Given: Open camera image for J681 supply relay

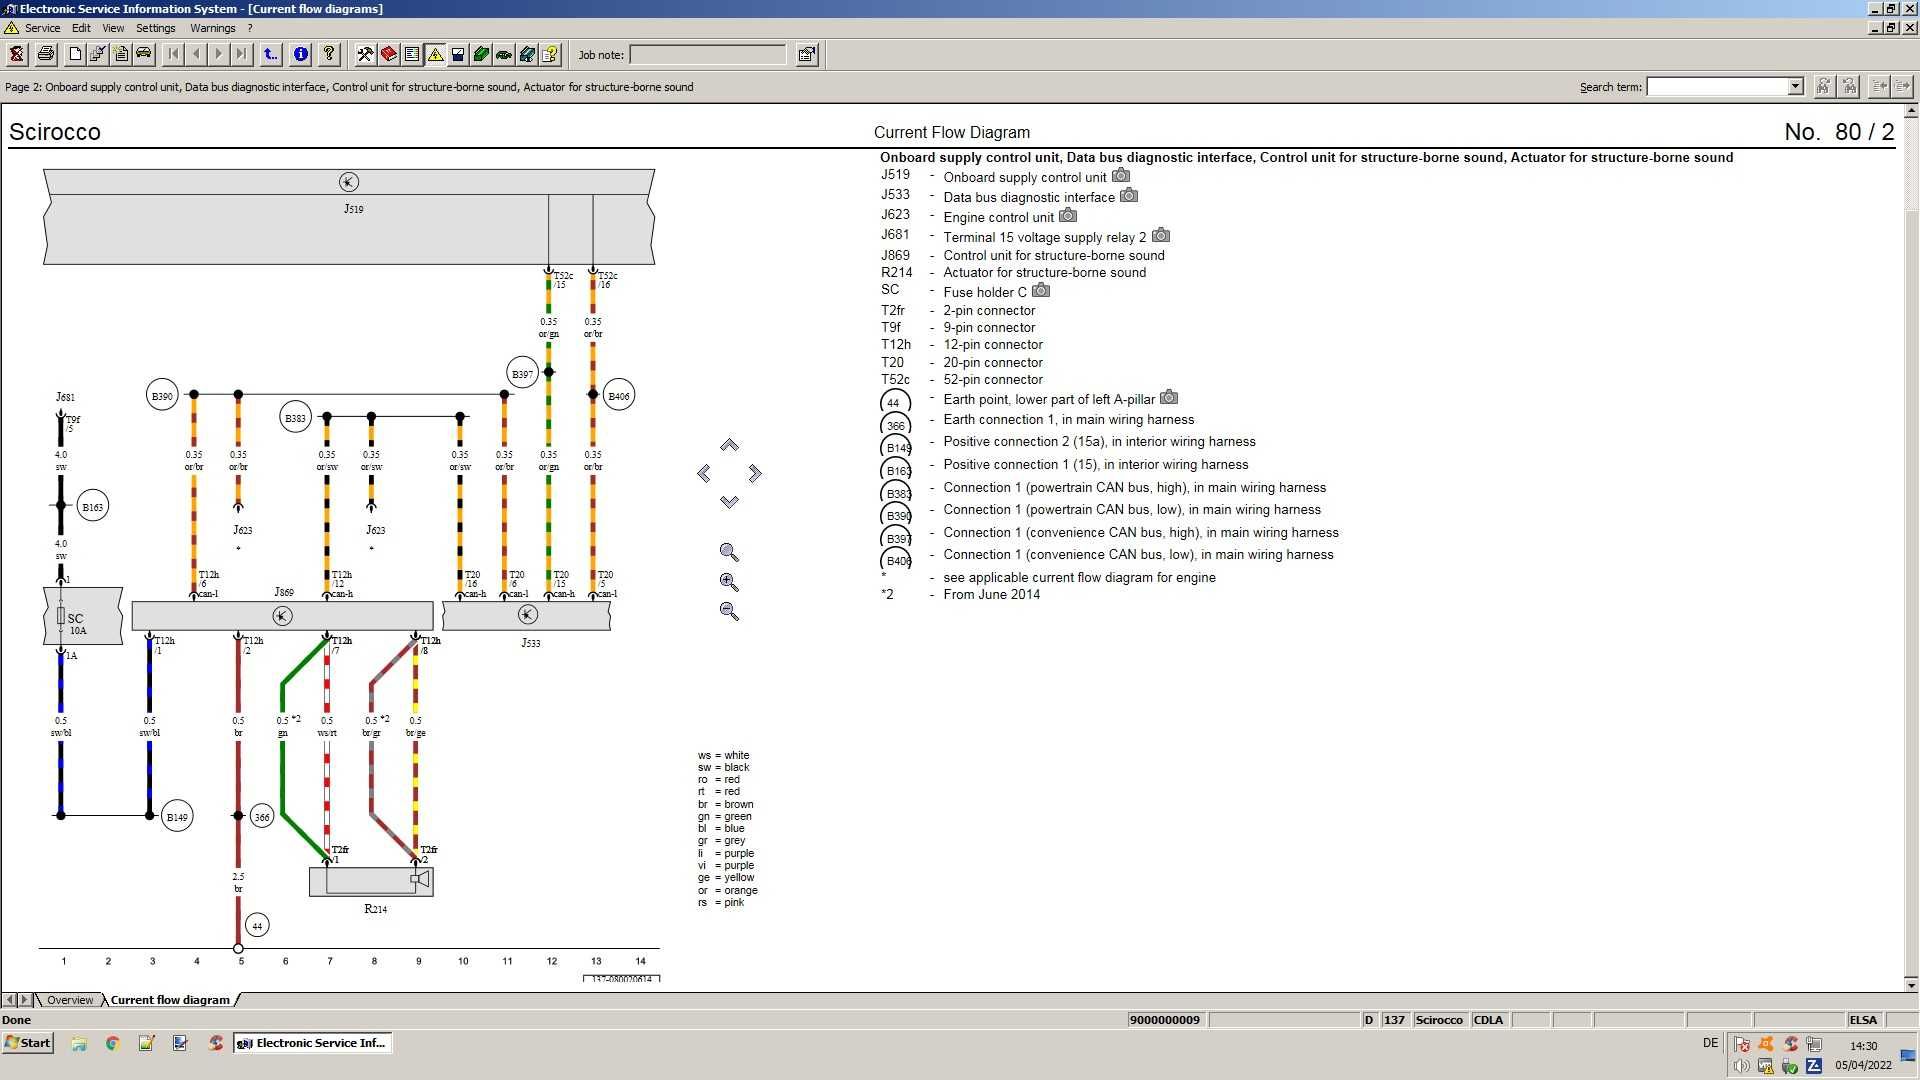Looking at the screenshot, I should [1161, 236].
